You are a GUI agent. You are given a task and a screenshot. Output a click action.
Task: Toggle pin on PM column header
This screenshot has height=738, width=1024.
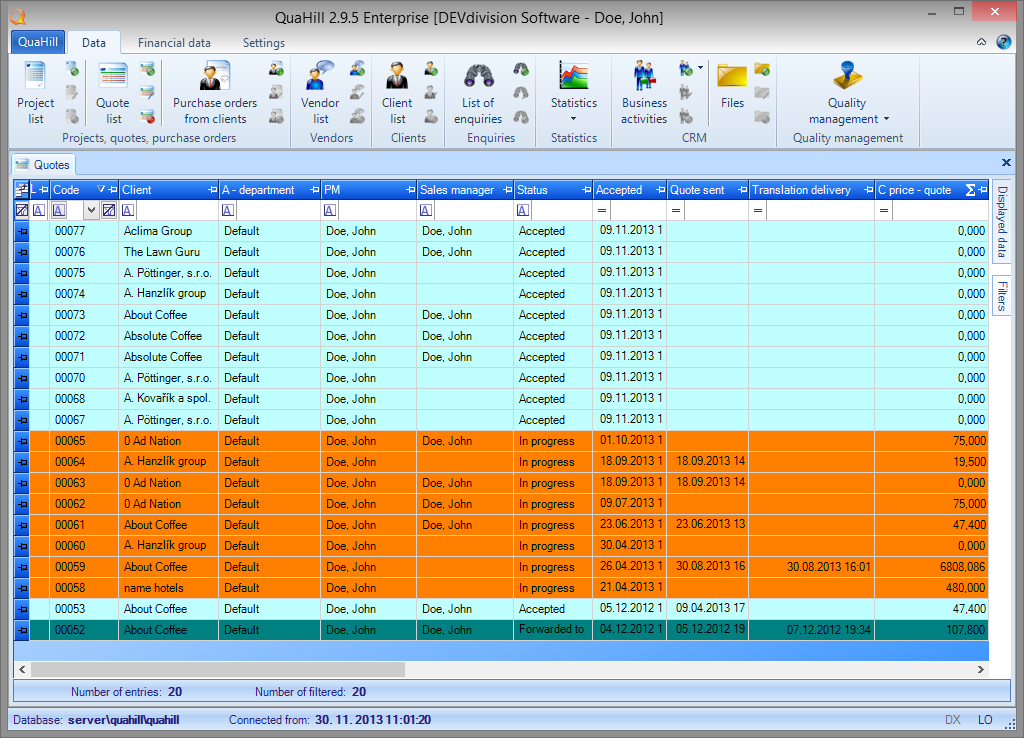pos(410,190)
